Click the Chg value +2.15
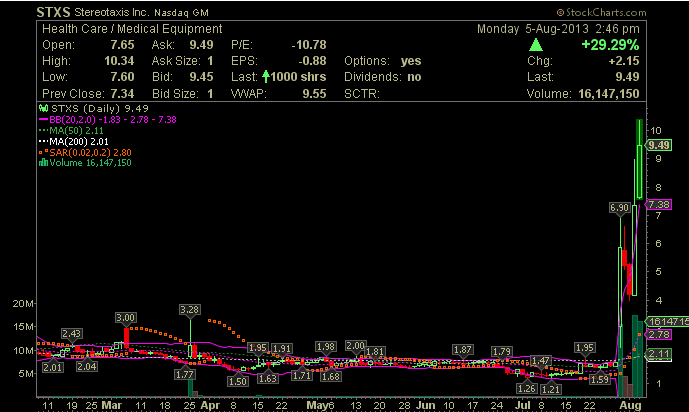Viewport: 689px width, 412px height. coord(624,61)
